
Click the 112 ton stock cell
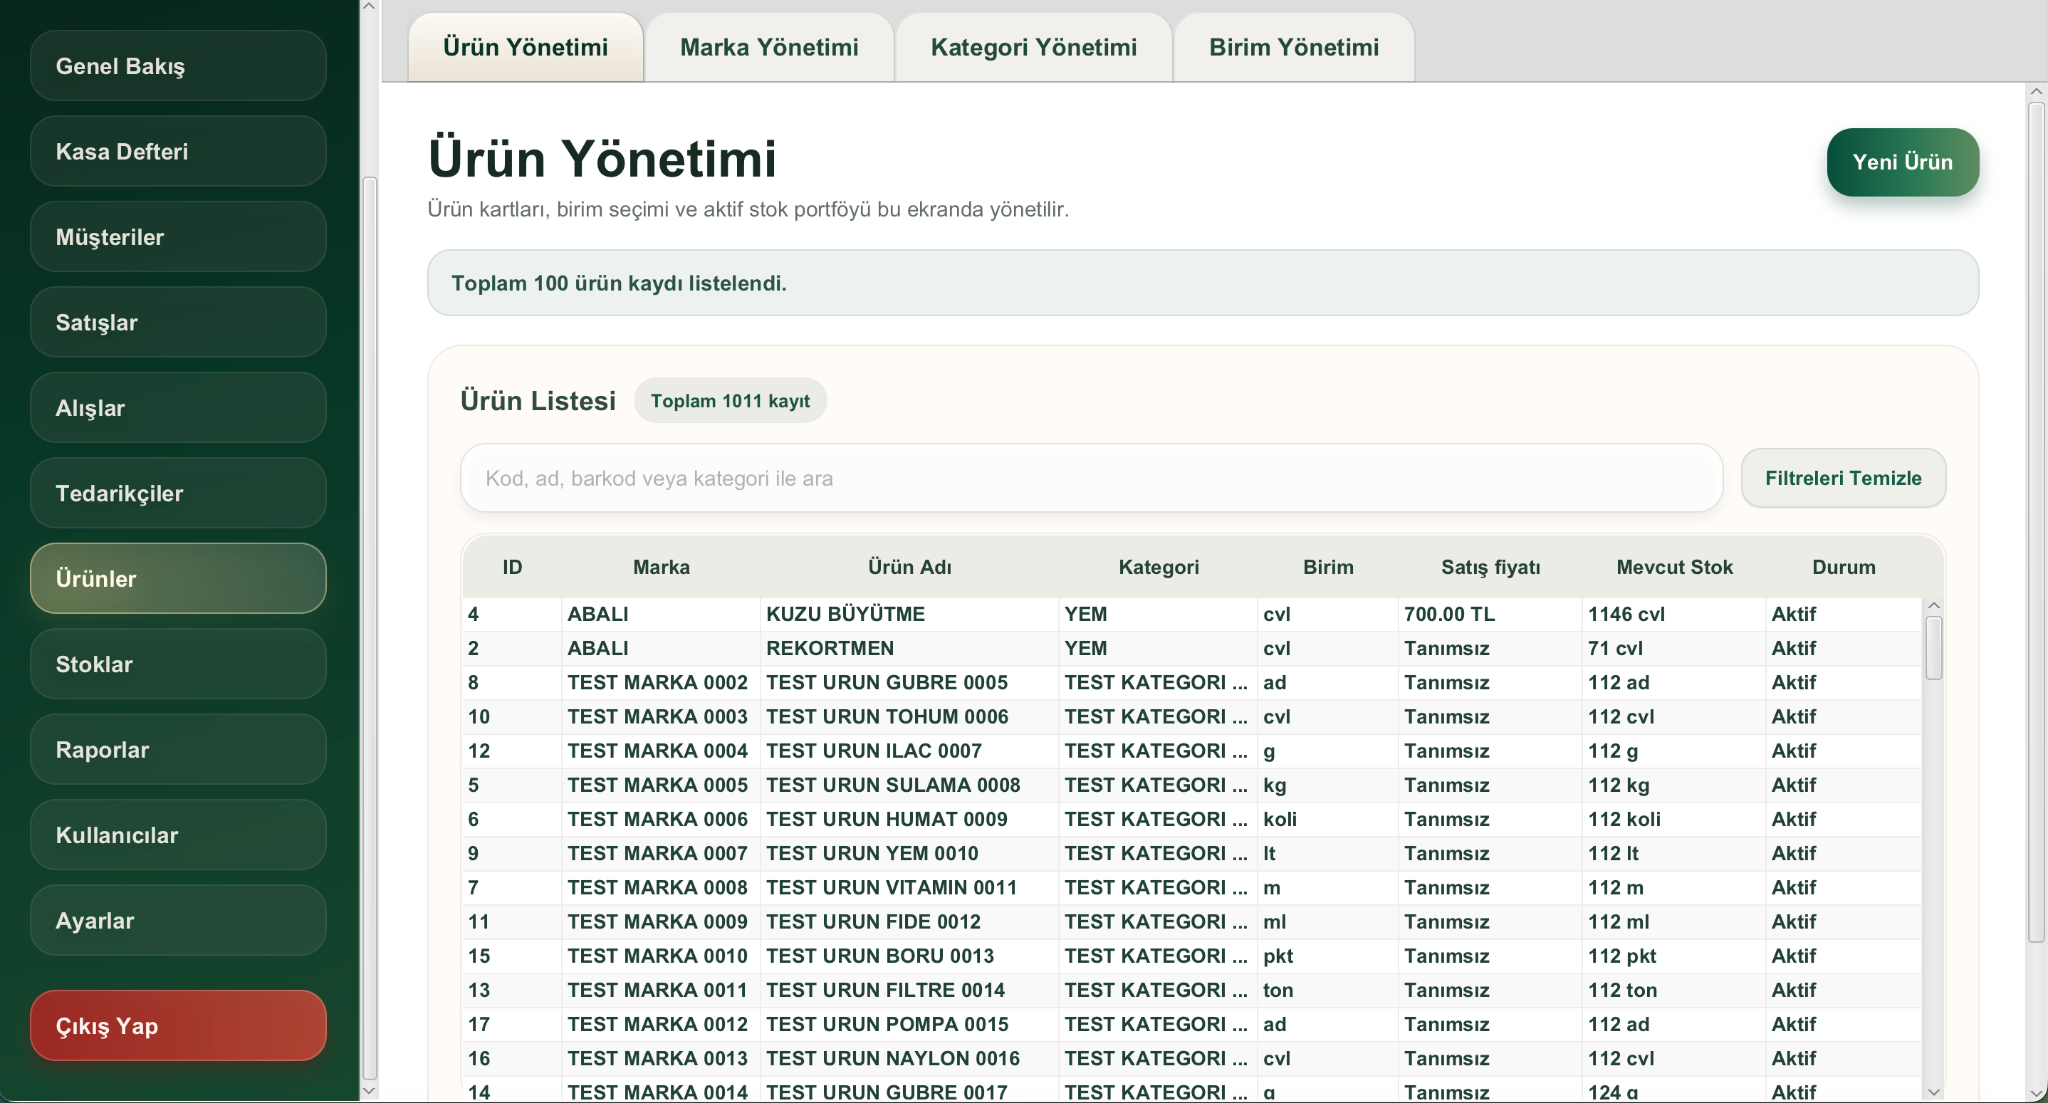click(1674, 990)
